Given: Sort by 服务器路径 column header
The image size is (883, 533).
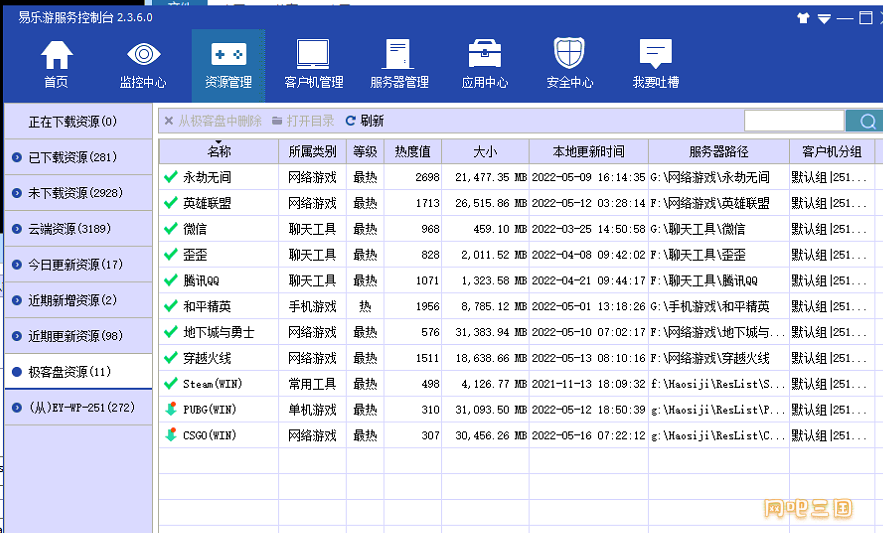Looking at the screenshot, I should pyautogui.click(x=719, y=152).
